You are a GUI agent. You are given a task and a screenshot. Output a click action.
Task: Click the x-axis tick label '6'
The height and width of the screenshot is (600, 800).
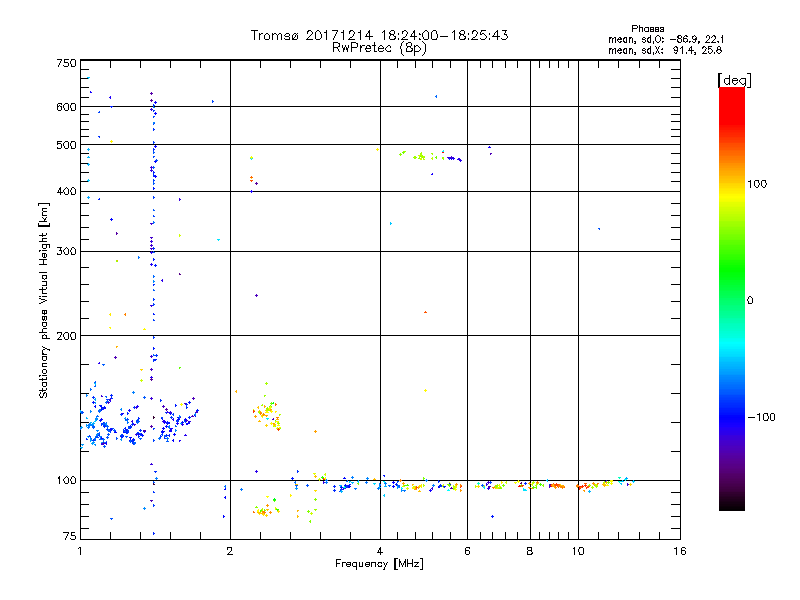467,551
